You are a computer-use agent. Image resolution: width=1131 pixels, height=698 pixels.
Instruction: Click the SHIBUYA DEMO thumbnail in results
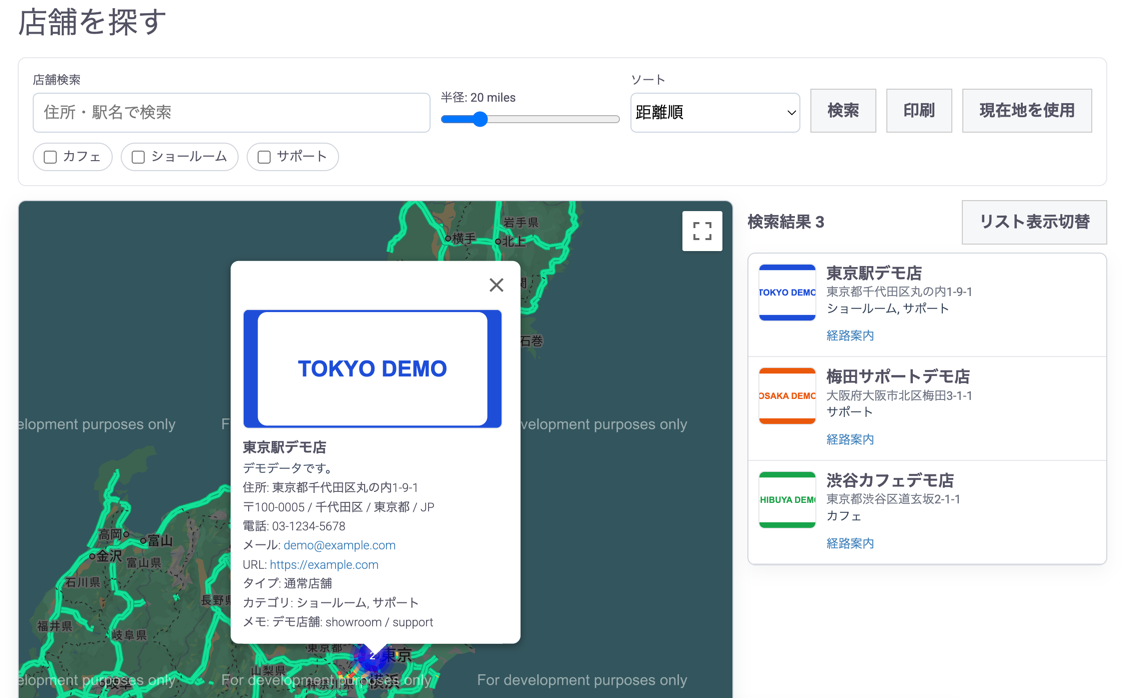787,500
